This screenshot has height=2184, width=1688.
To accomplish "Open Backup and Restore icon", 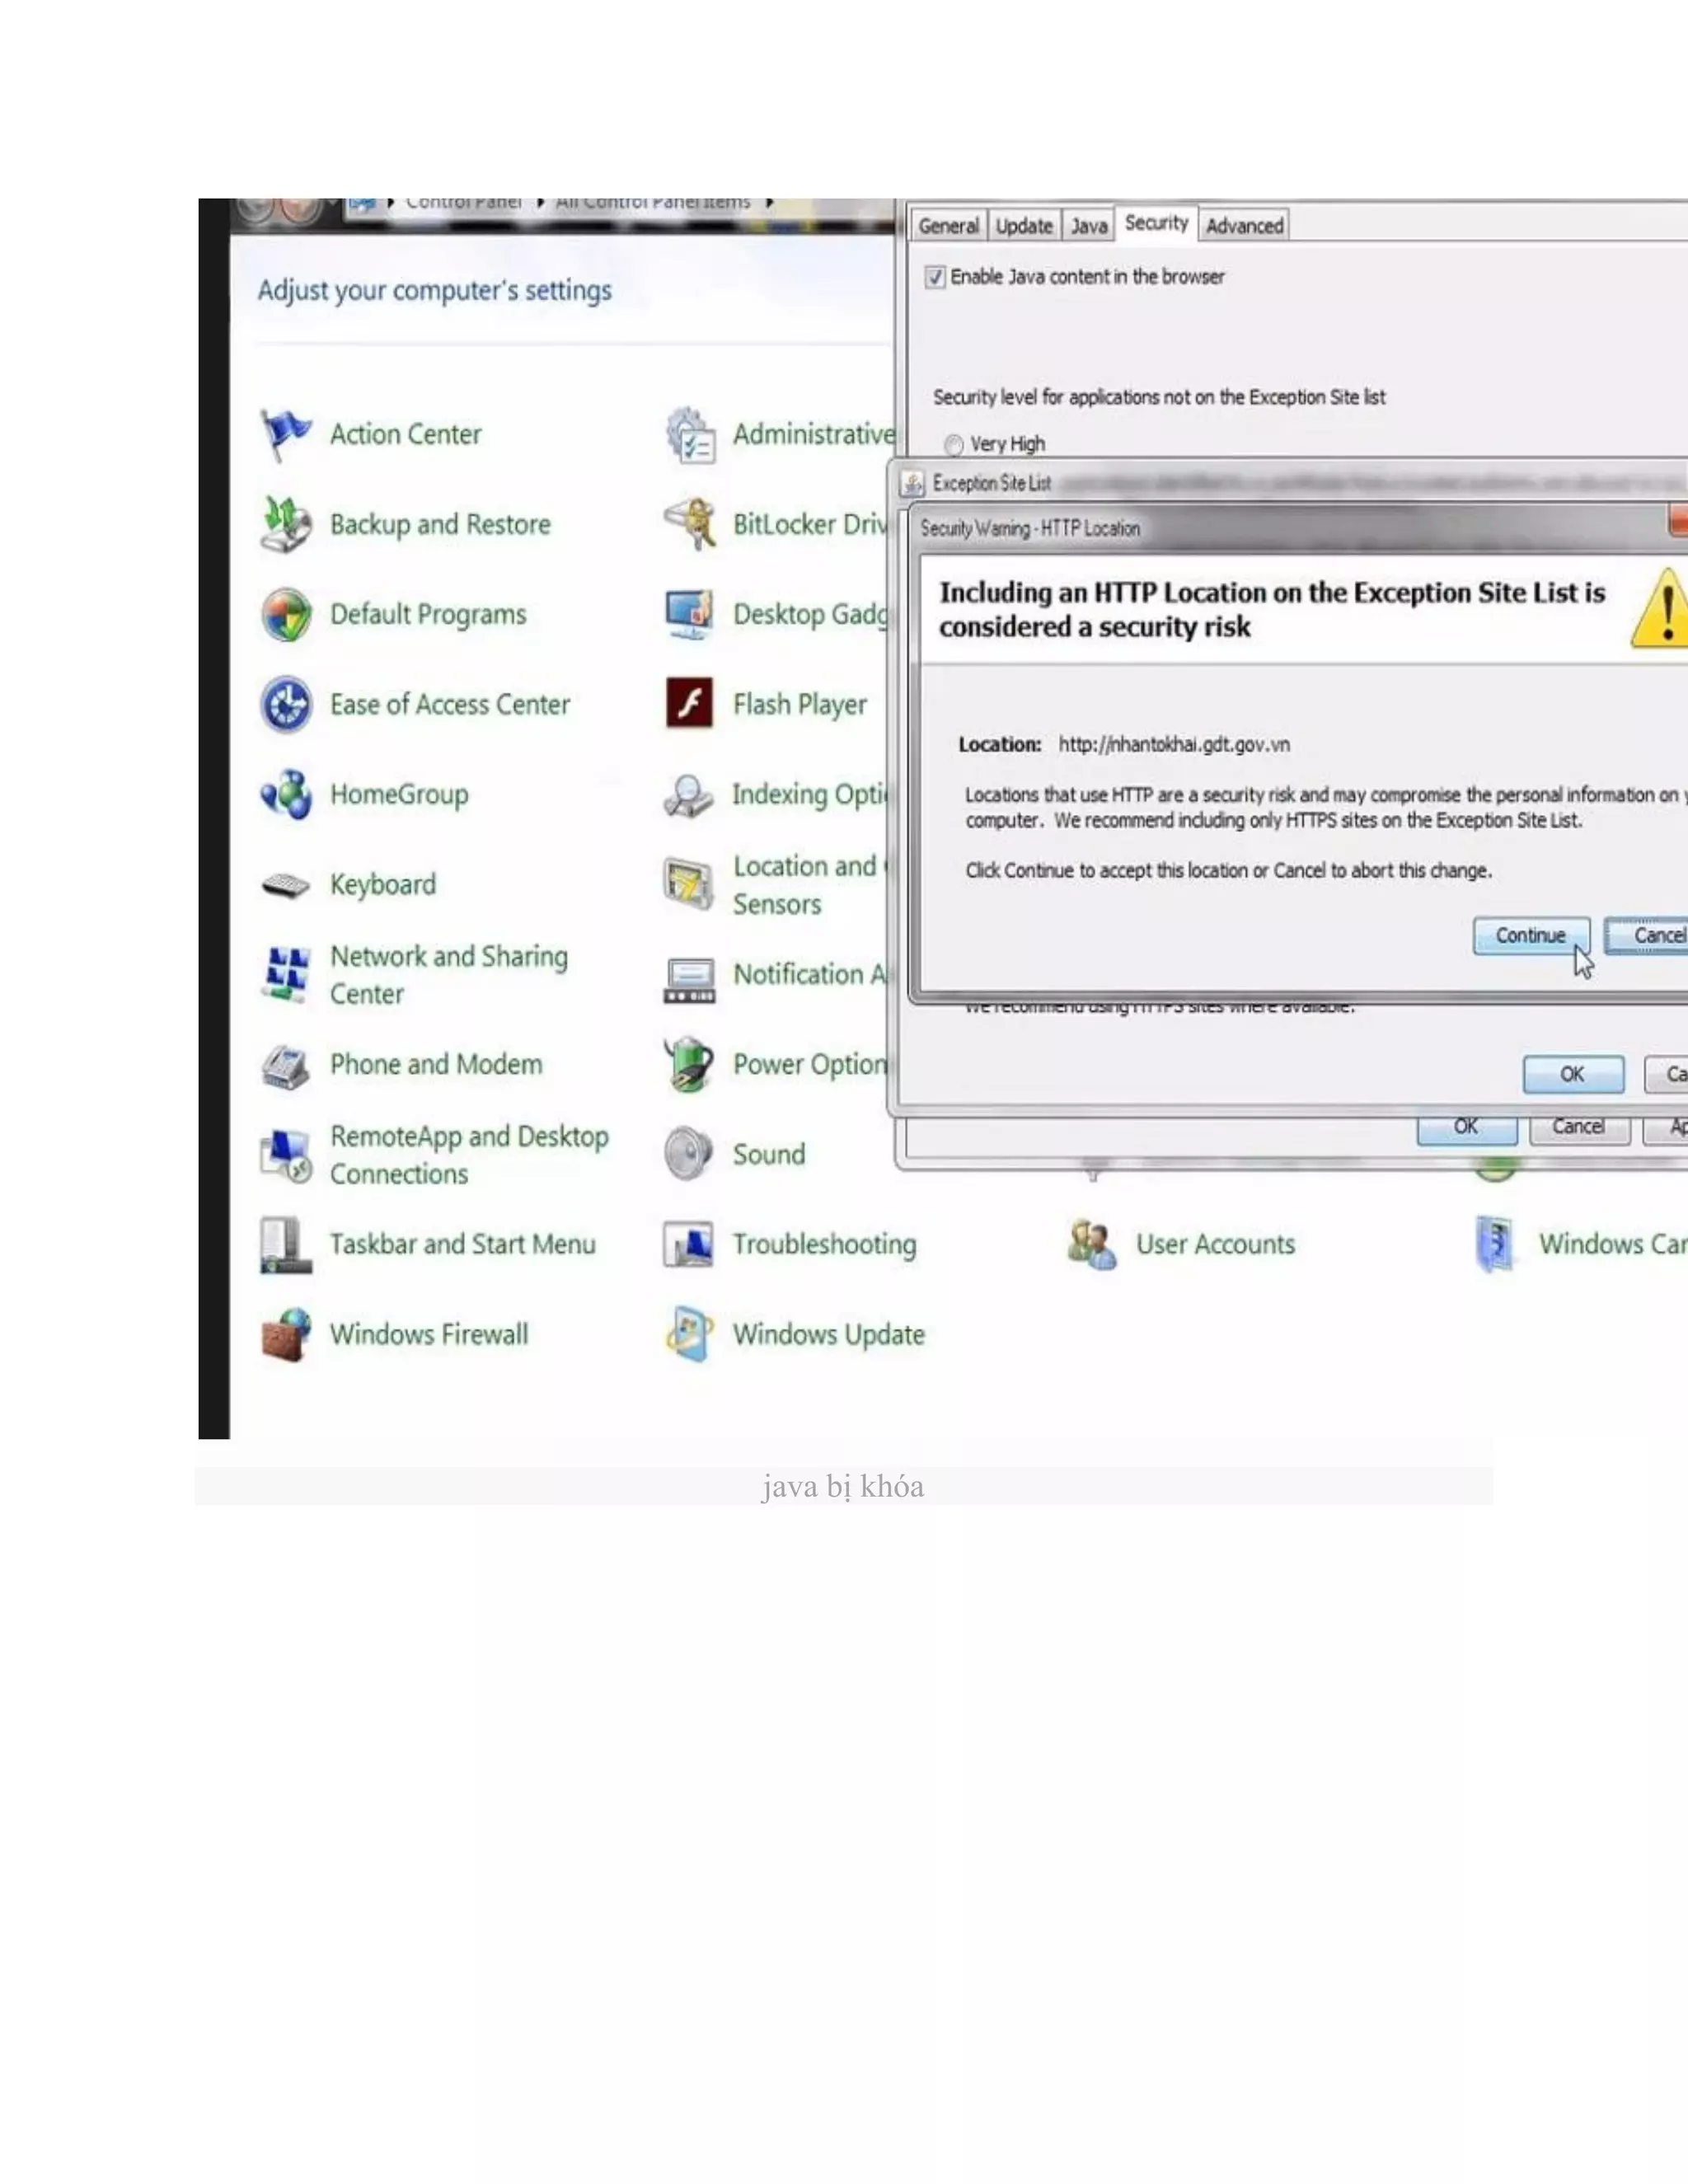I will (x=285, y=524).
